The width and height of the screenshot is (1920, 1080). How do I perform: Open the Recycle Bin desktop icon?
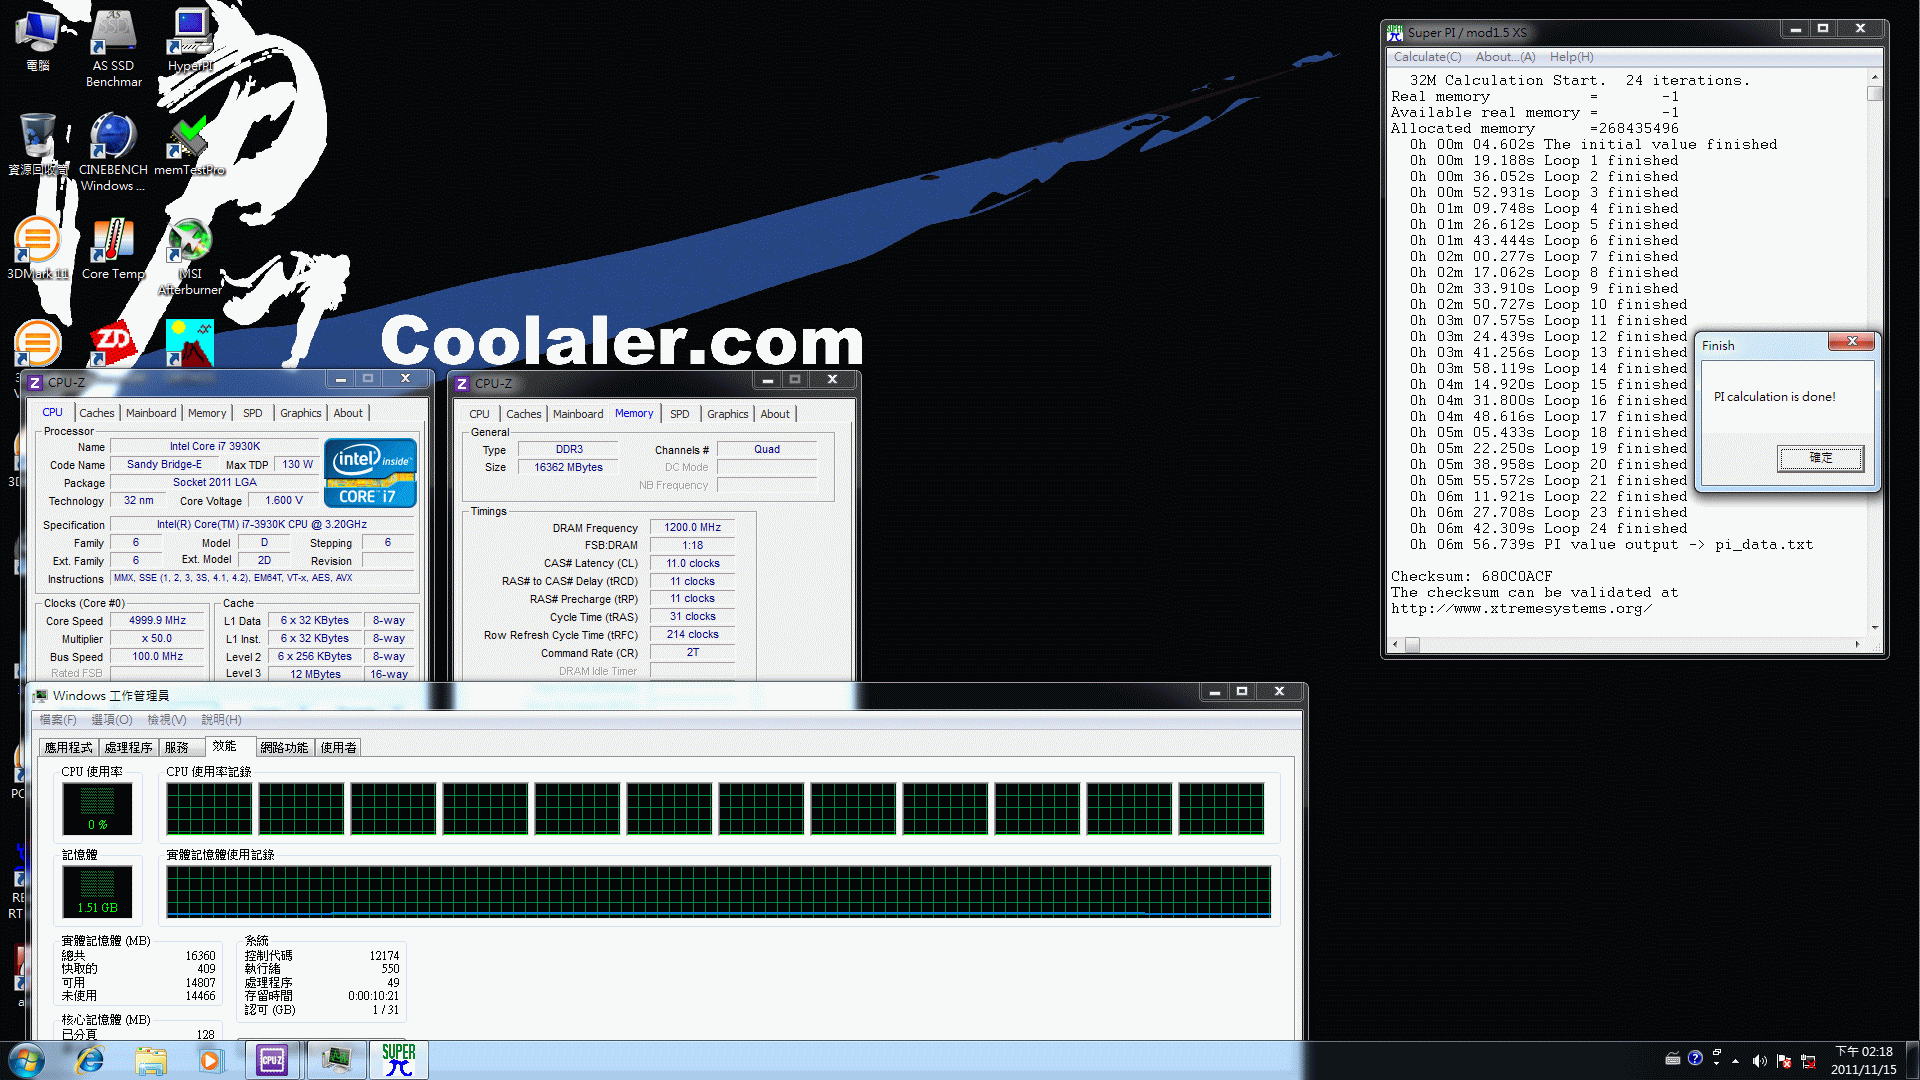38,145
